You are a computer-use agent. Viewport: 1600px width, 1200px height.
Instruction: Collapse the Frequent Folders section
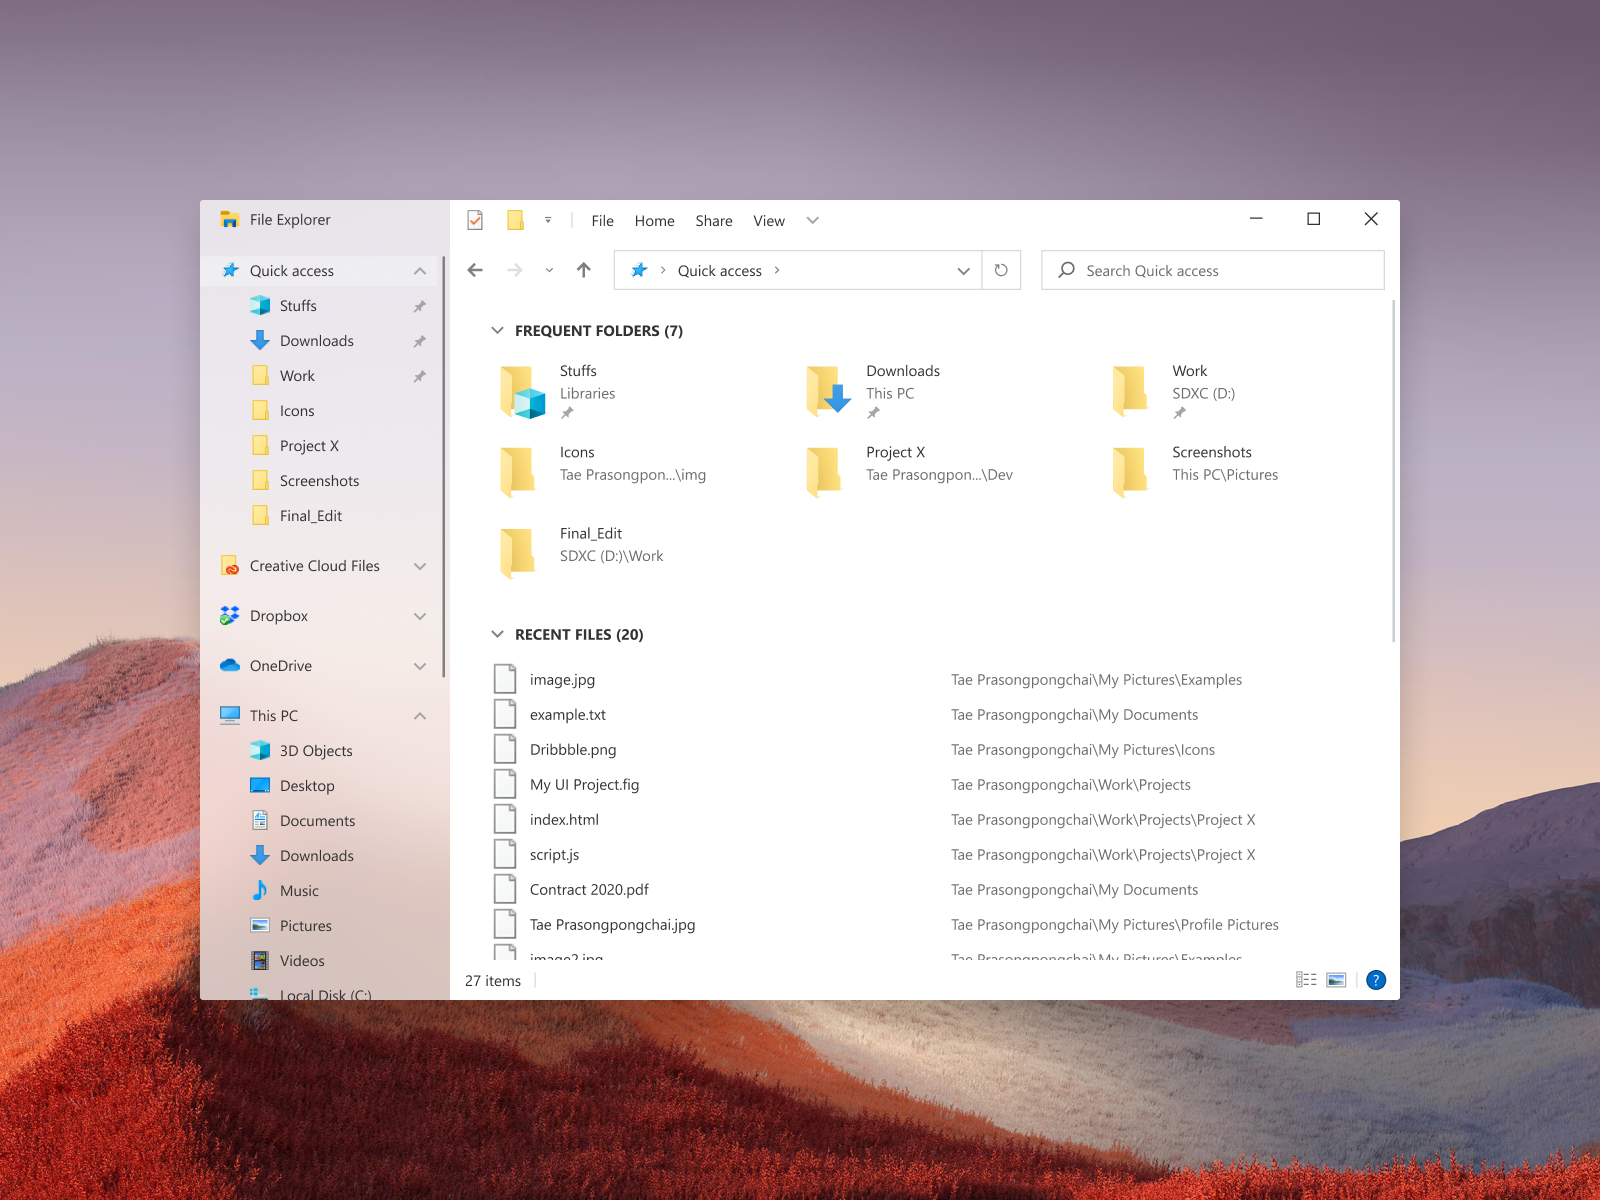click(x=497, y=331)
